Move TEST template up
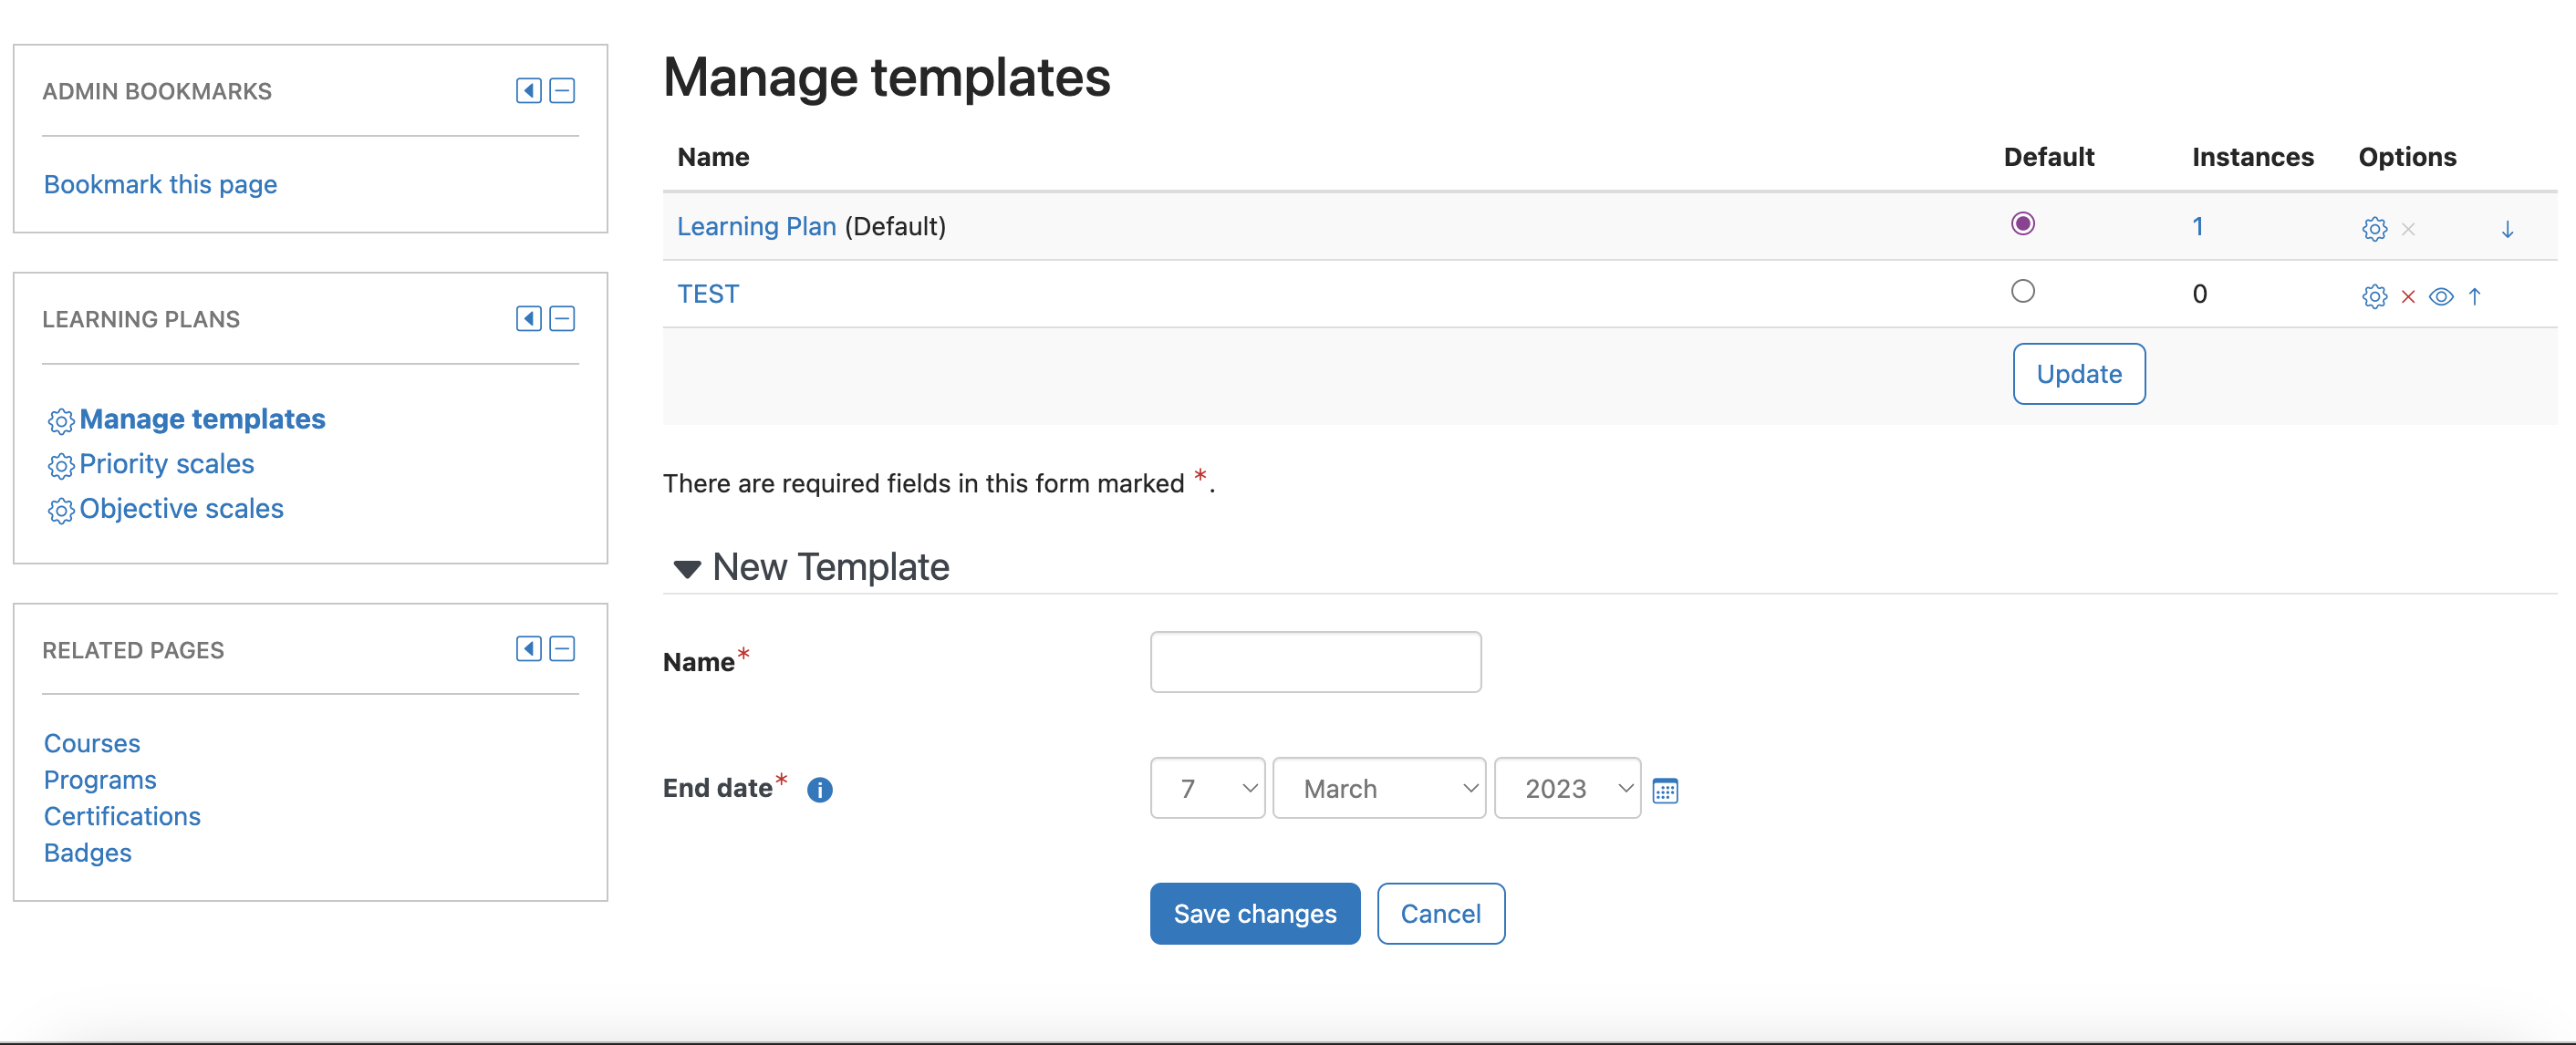2576x1045 pixels. coord(2474,296)
